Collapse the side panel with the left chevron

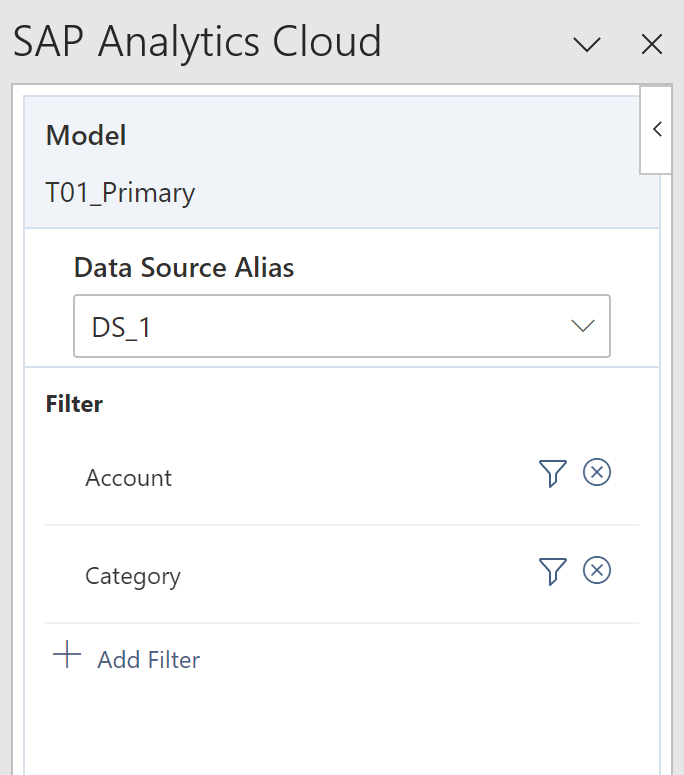click(x=657, y=129)
